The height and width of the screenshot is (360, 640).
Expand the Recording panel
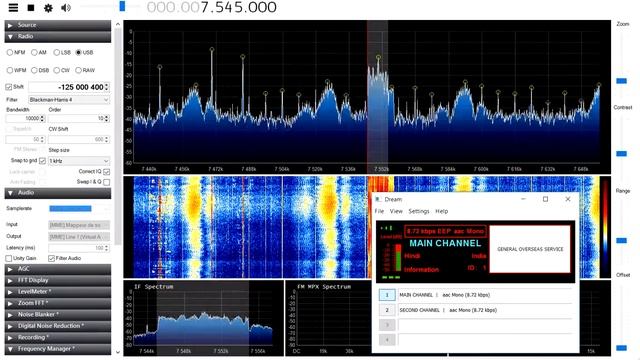click(x=58, y=338)
